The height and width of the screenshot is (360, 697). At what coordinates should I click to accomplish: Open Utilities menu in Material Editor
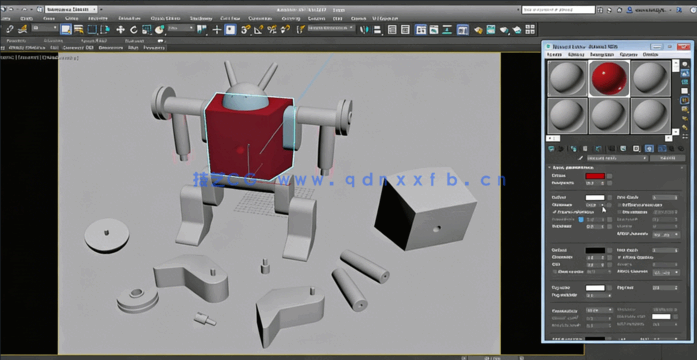[651, 54]
